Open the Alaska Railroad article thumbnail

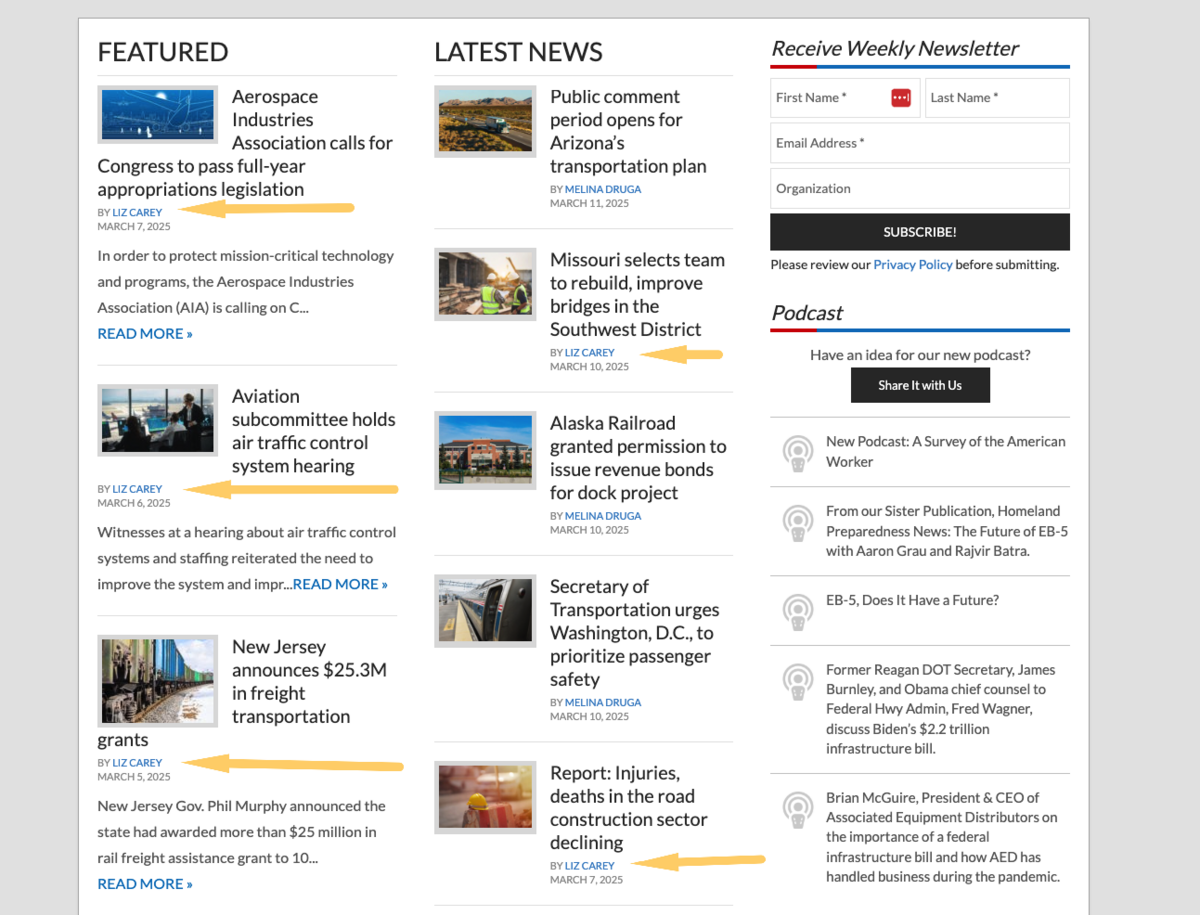485,449
